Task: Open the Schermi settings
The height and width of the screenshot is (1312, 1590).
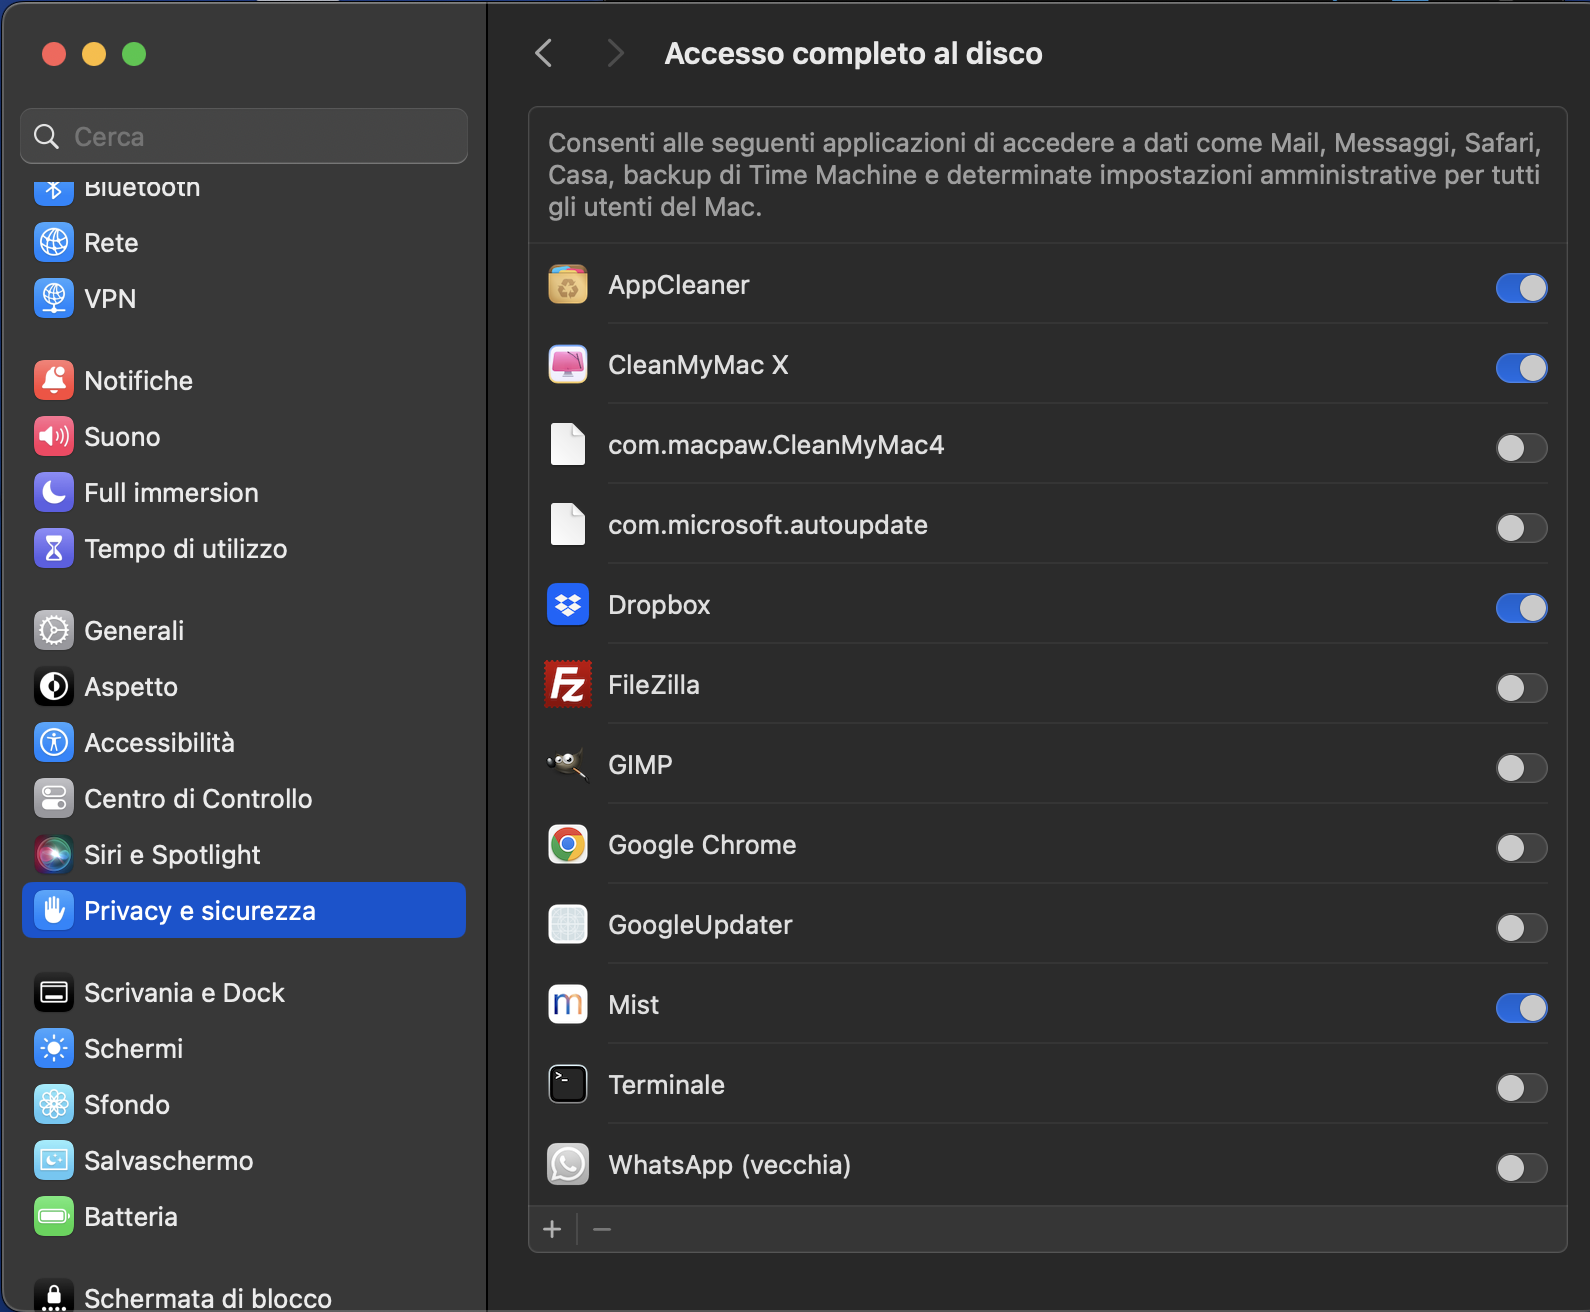Action: click(244, 1048)
